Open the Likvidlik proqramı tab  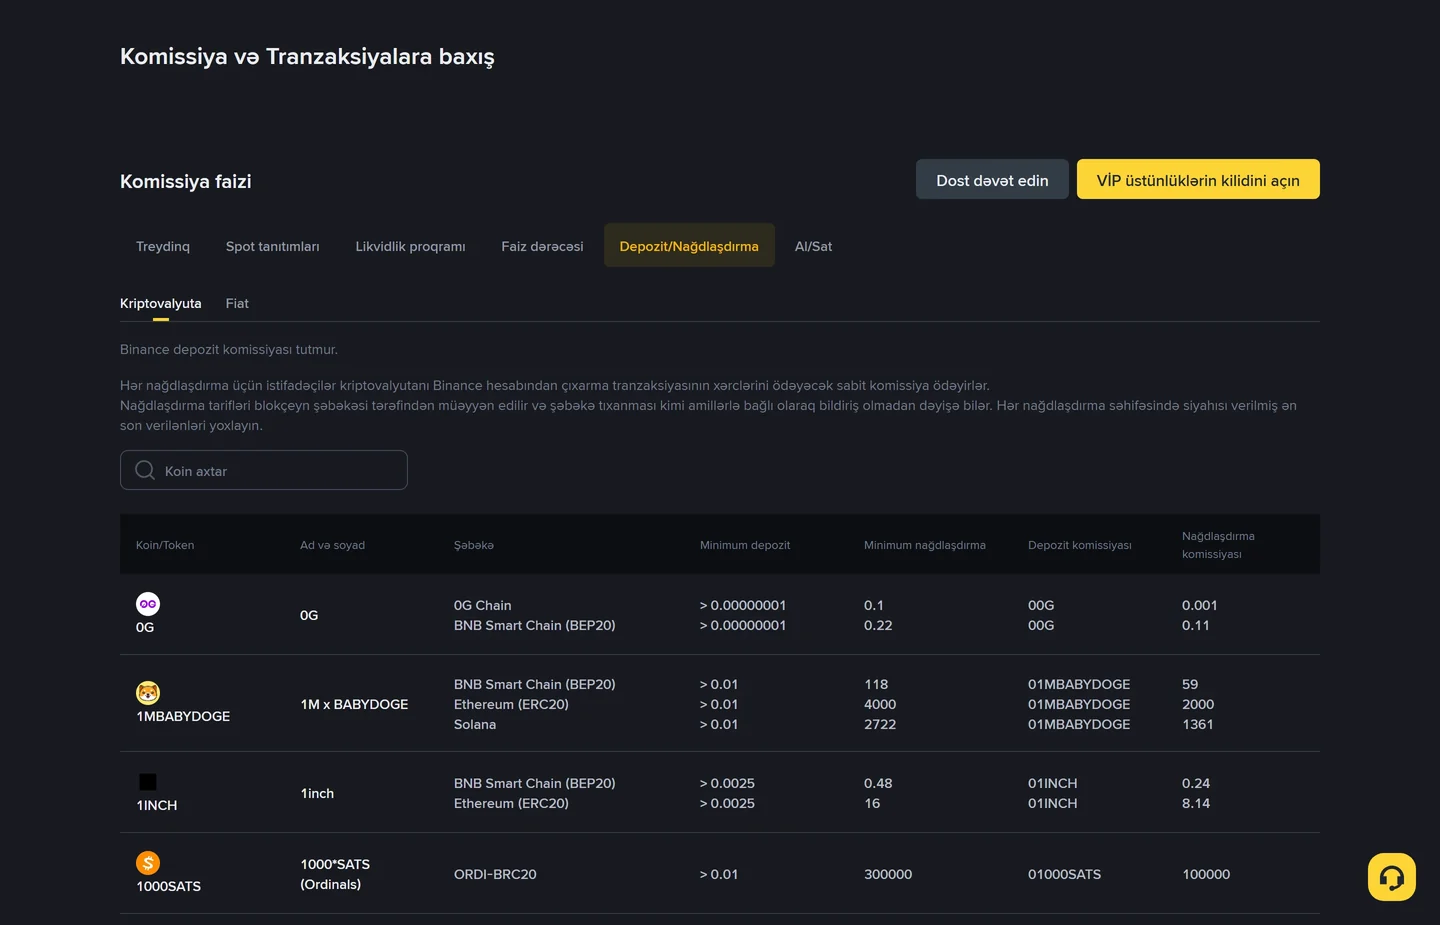(410, 246)
